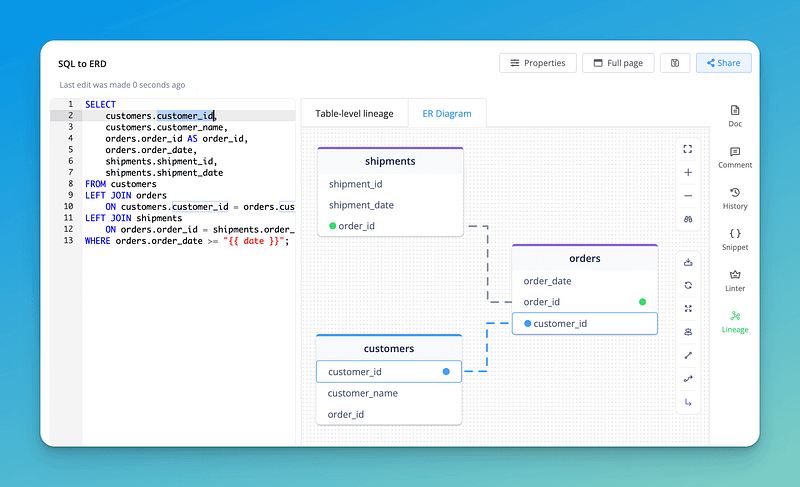800x487 pixels.
Task: Click the binoculars search icon
Action: [x=688, y=219]
